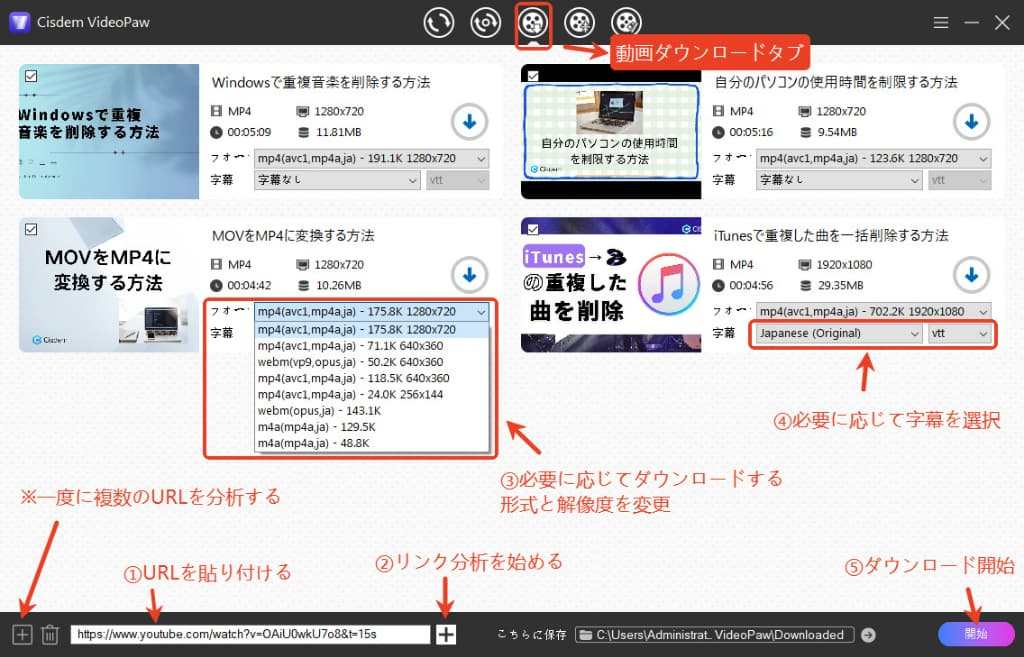Switch to the first convert tab icon
This screenshot has width=1024, height=657.
coord(438,22)
